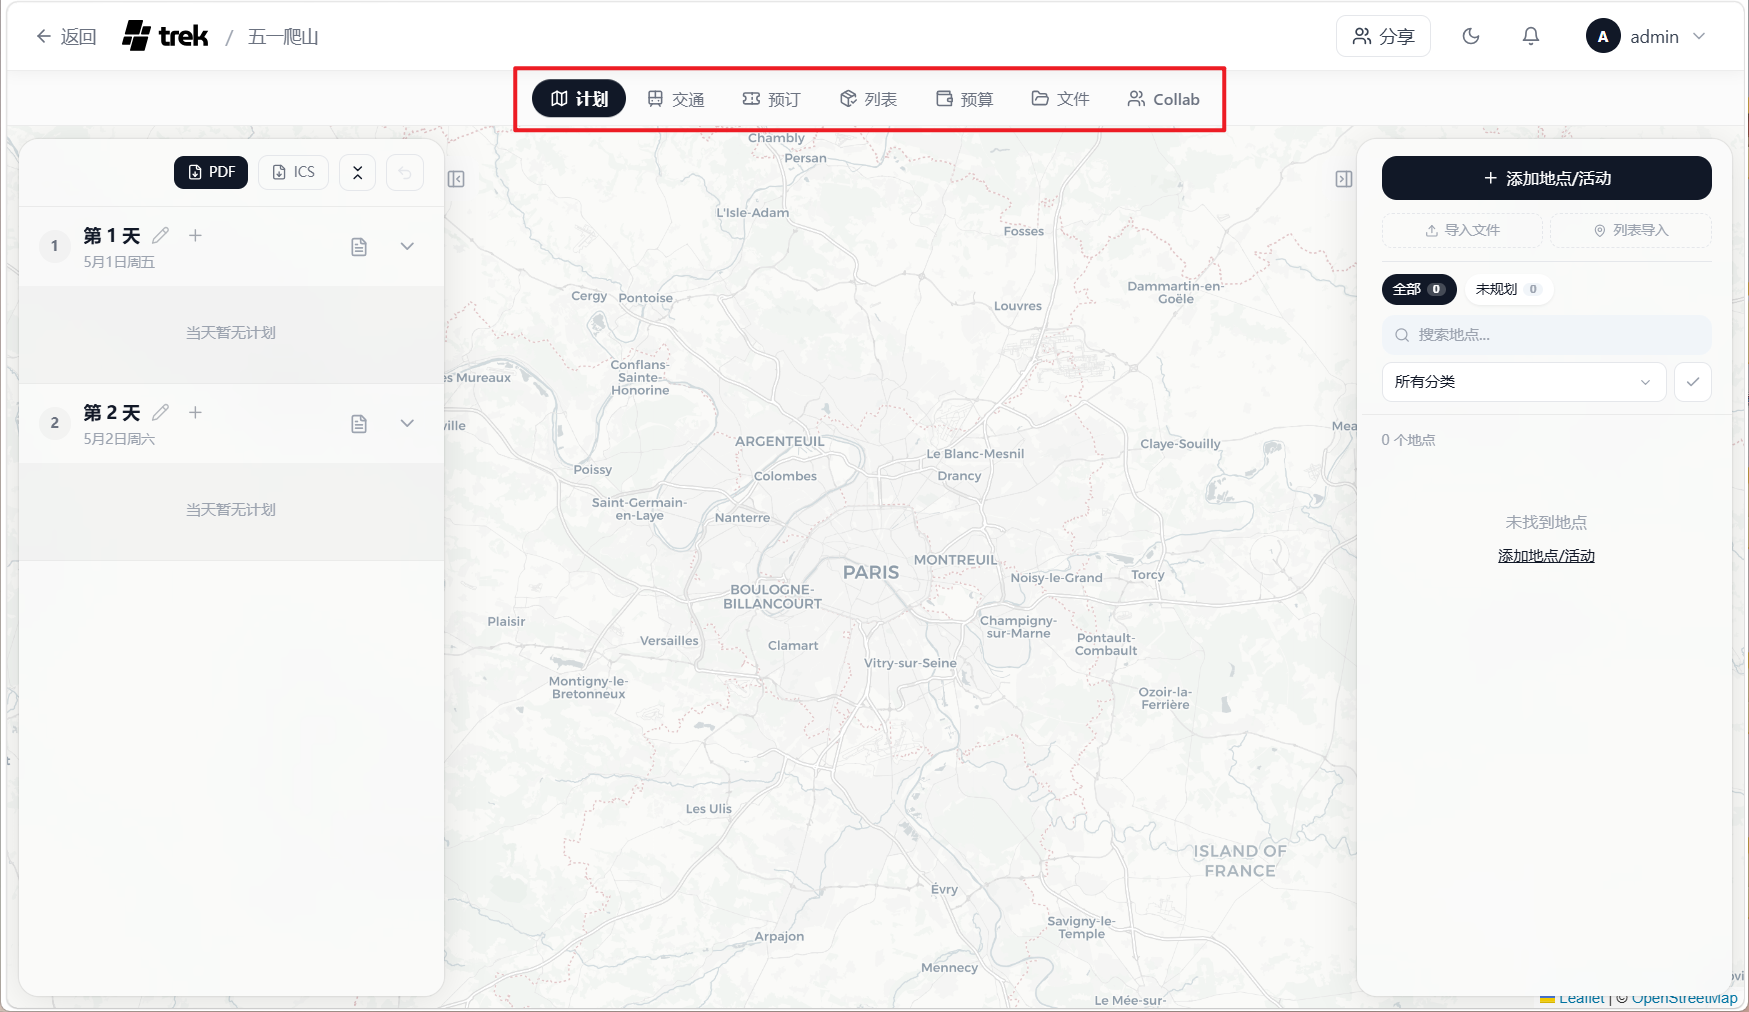Open the admin user dropdown
The width and height of the screenshot is (1749, 1012).
pos(1646,36)
